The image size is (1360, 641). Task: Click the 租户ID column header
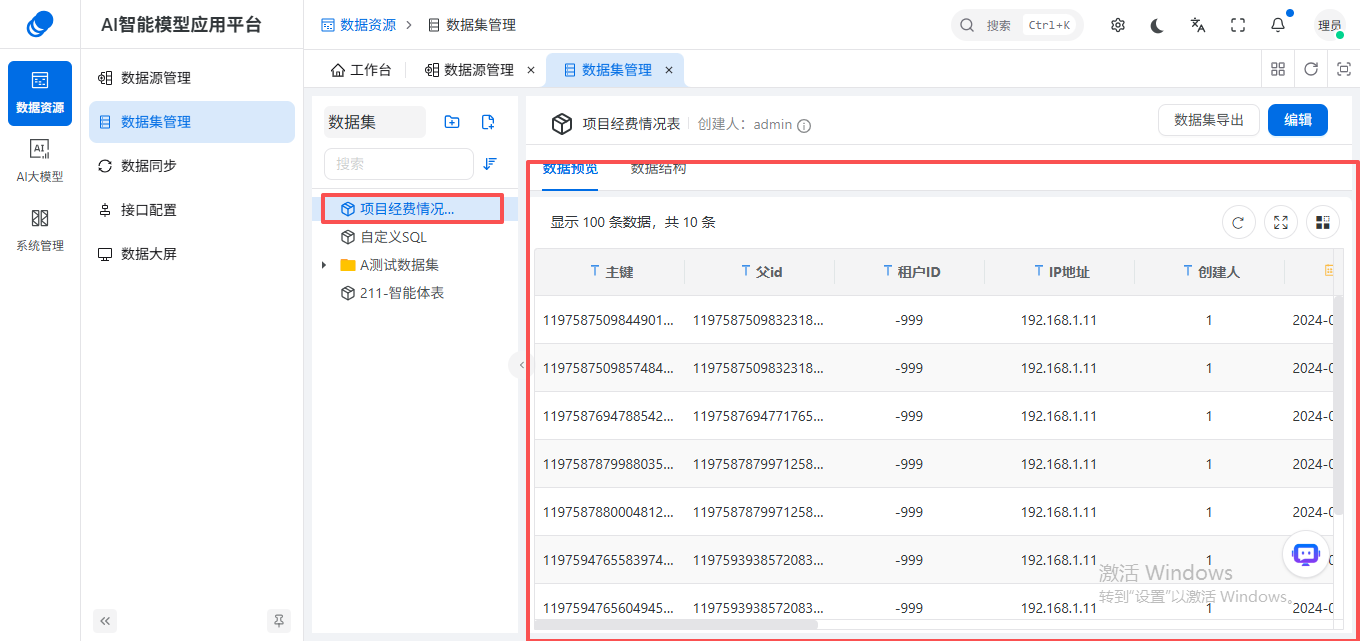(x=909, y=272)
